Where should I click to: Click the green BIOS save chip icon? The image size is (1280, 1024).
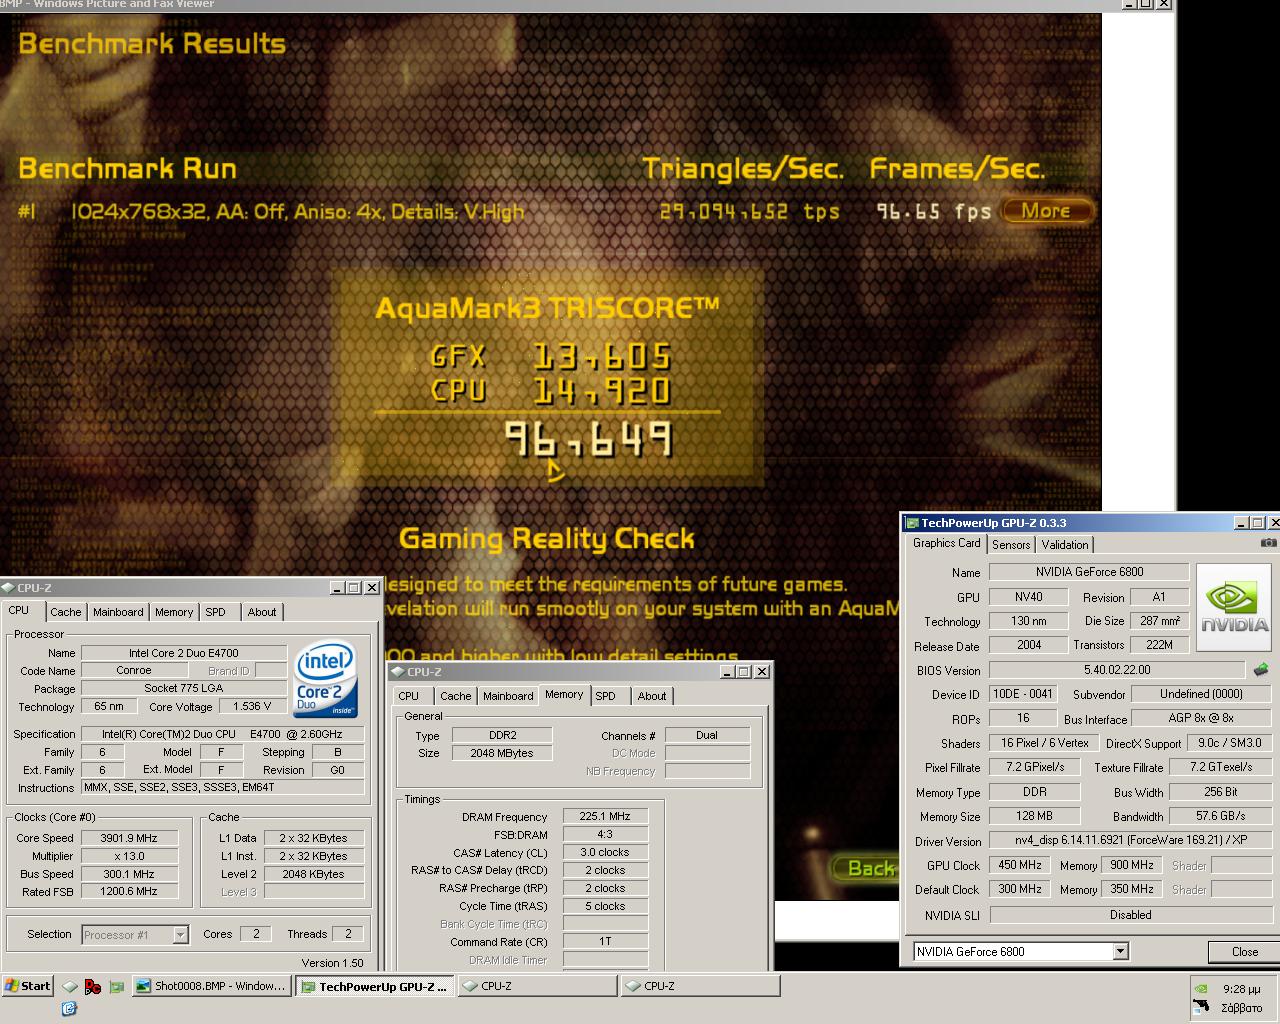1260,669
